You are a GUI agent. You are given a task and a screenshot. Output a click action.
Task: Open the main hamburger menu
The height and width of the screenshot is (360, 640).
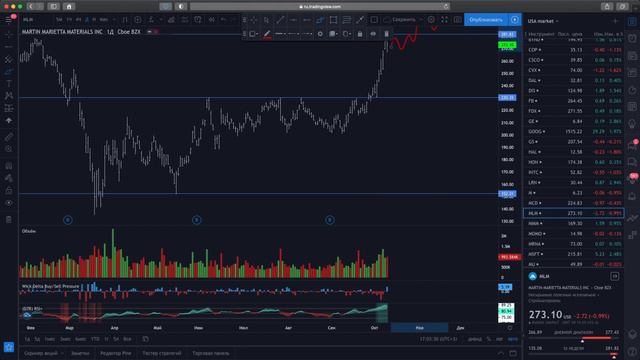tap(9, 20)
